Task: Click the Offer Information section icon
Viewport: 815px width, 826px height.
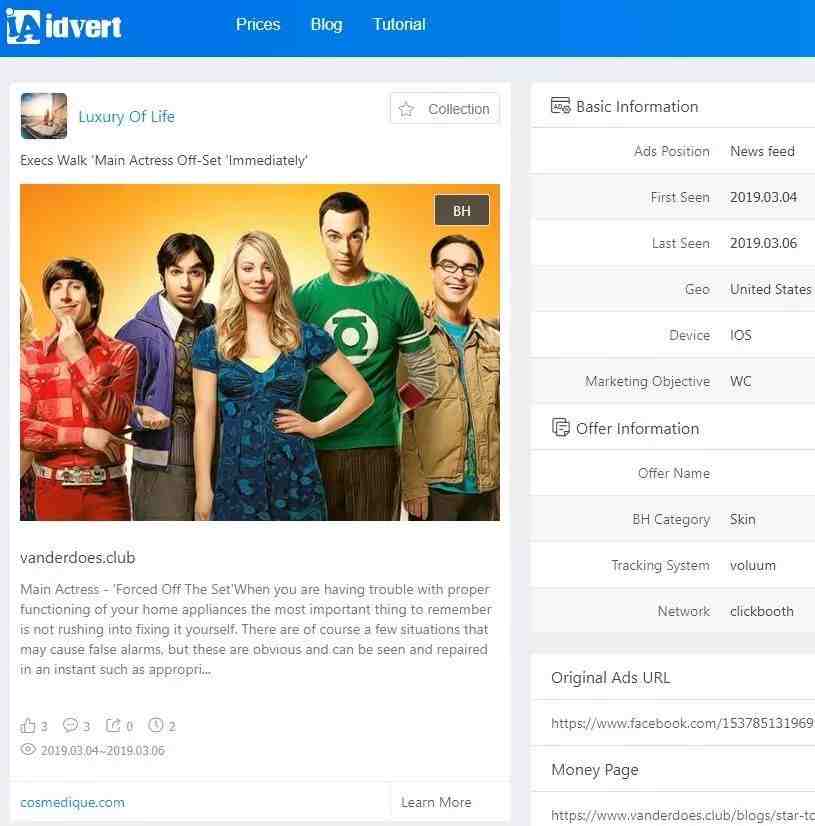Action: (561, 427)
